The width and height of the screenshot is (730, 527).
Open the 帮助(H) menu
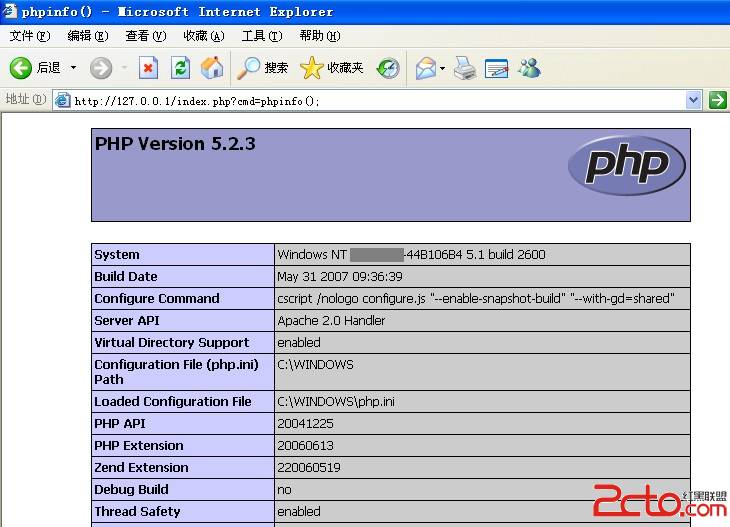(x=320, y=36)
